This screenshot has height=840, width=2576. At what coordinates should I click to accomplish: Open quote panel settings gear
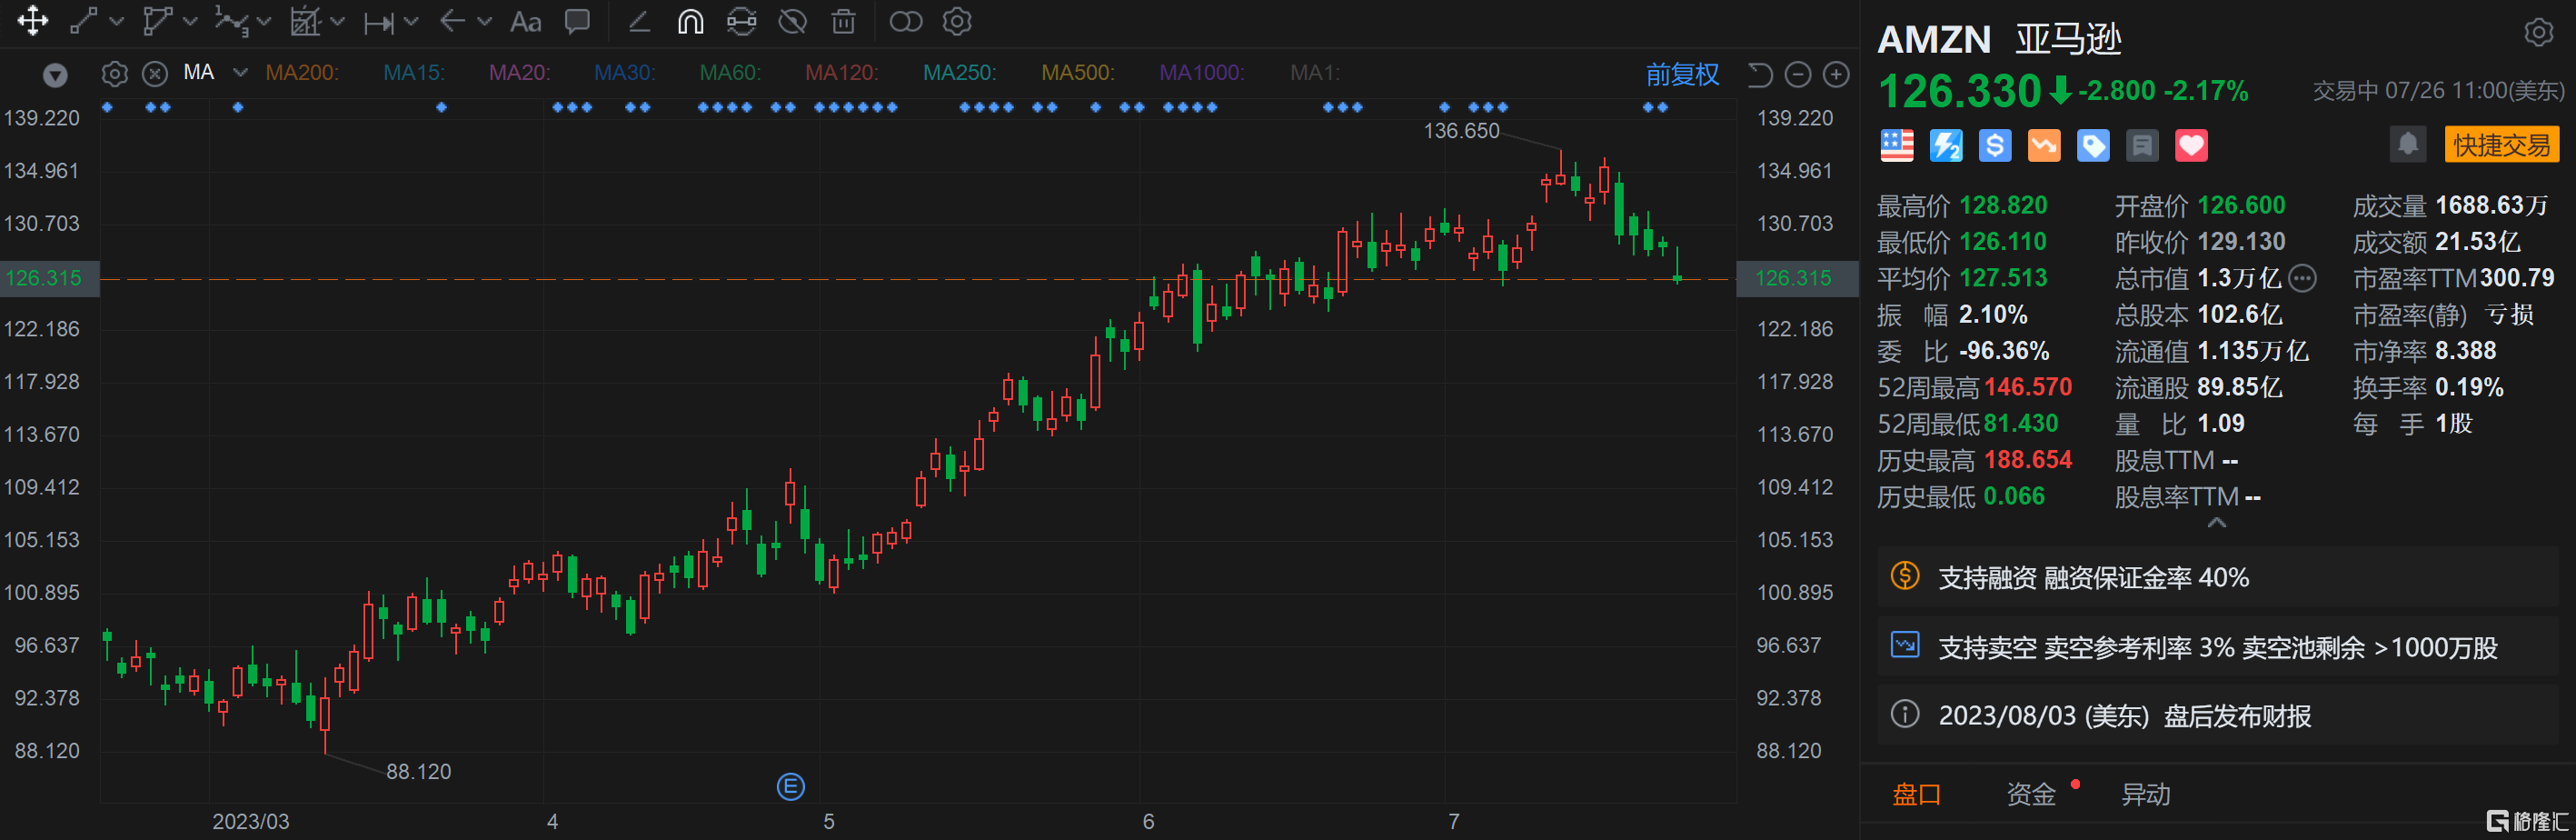click(2538, 33)
